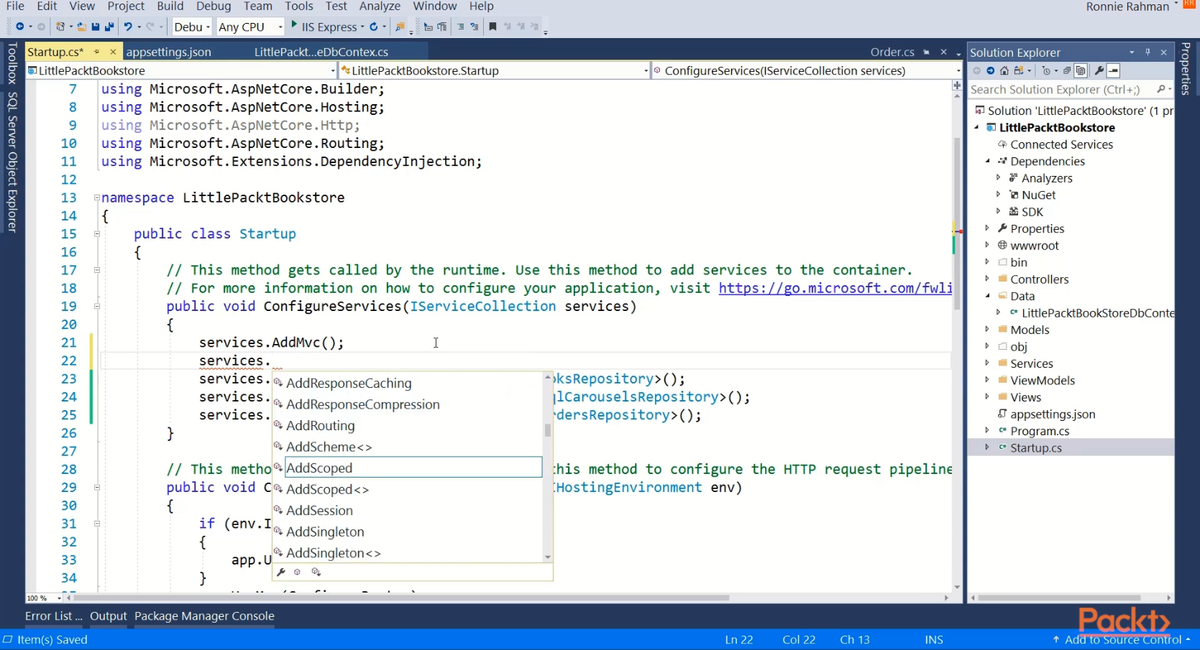The image size is (1200, 650).
Task: Open Properties wrench in Solution Explorer toolbar
Action: click(1099, 71)
